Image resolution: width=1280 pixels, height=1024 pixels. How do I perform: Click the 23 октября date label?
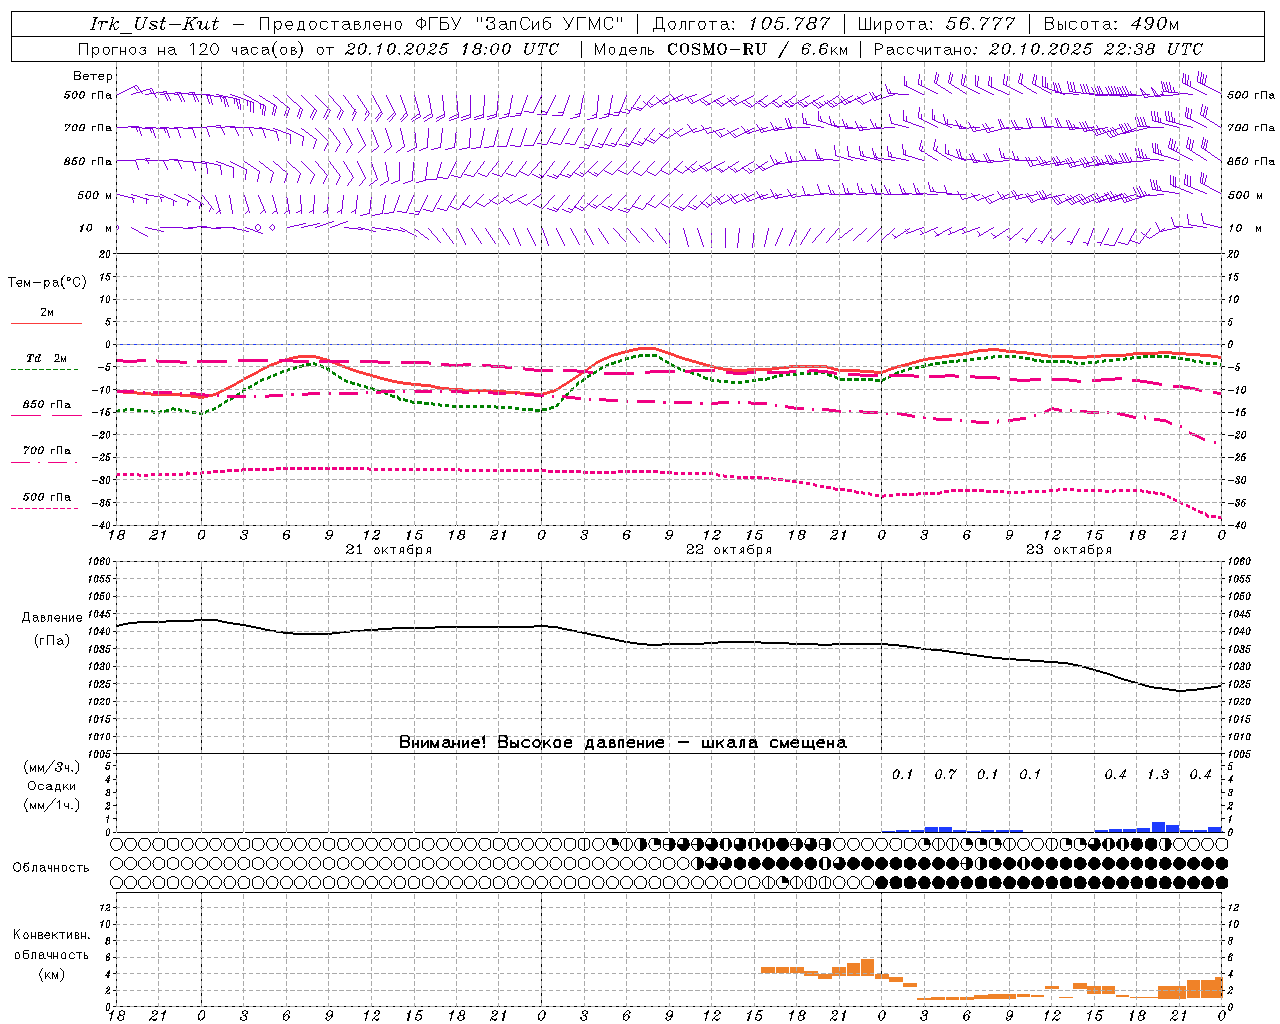(x=1069, y=550)
